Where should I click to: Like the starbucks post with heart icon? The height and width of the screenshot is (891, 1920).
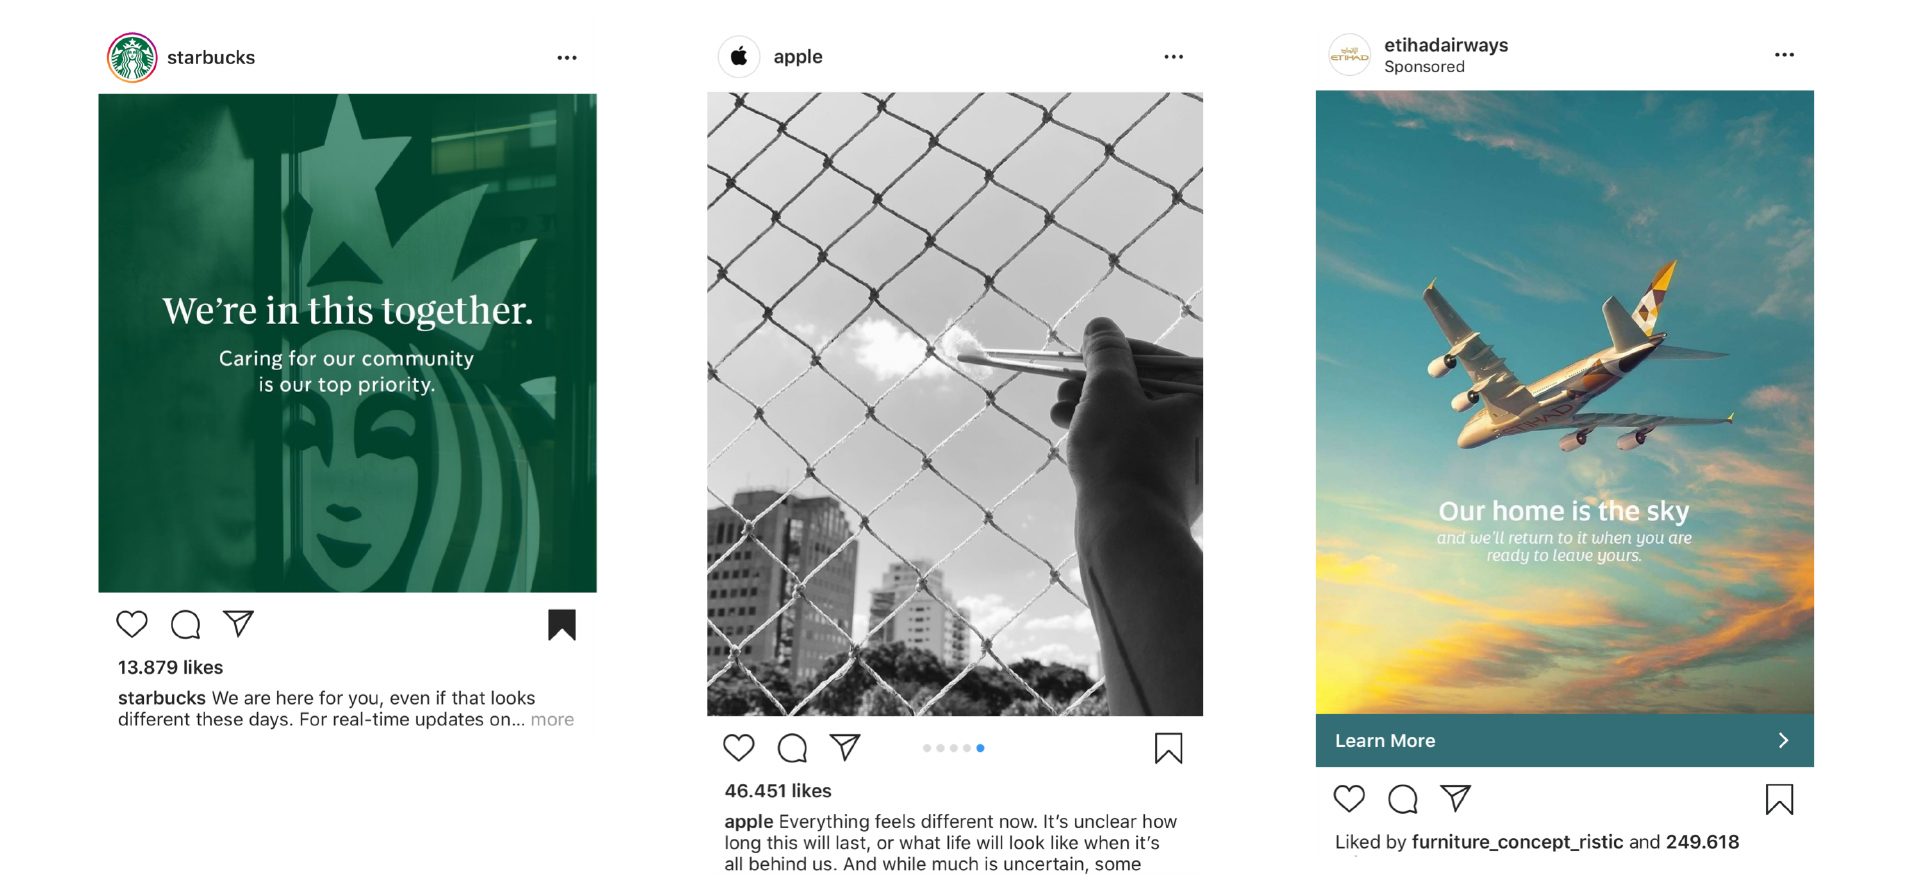(132, 624)
